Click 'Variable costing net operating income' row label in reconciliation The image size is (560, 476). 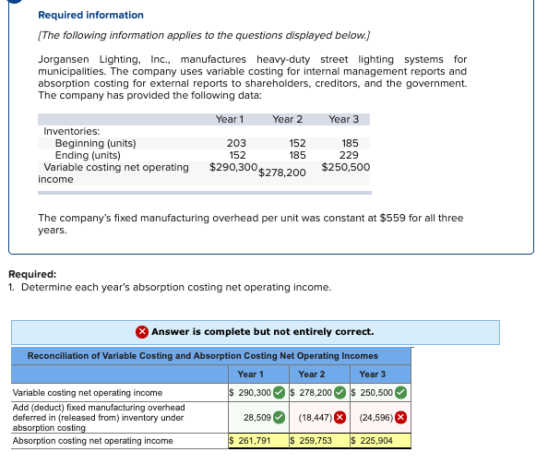[88, 393]
